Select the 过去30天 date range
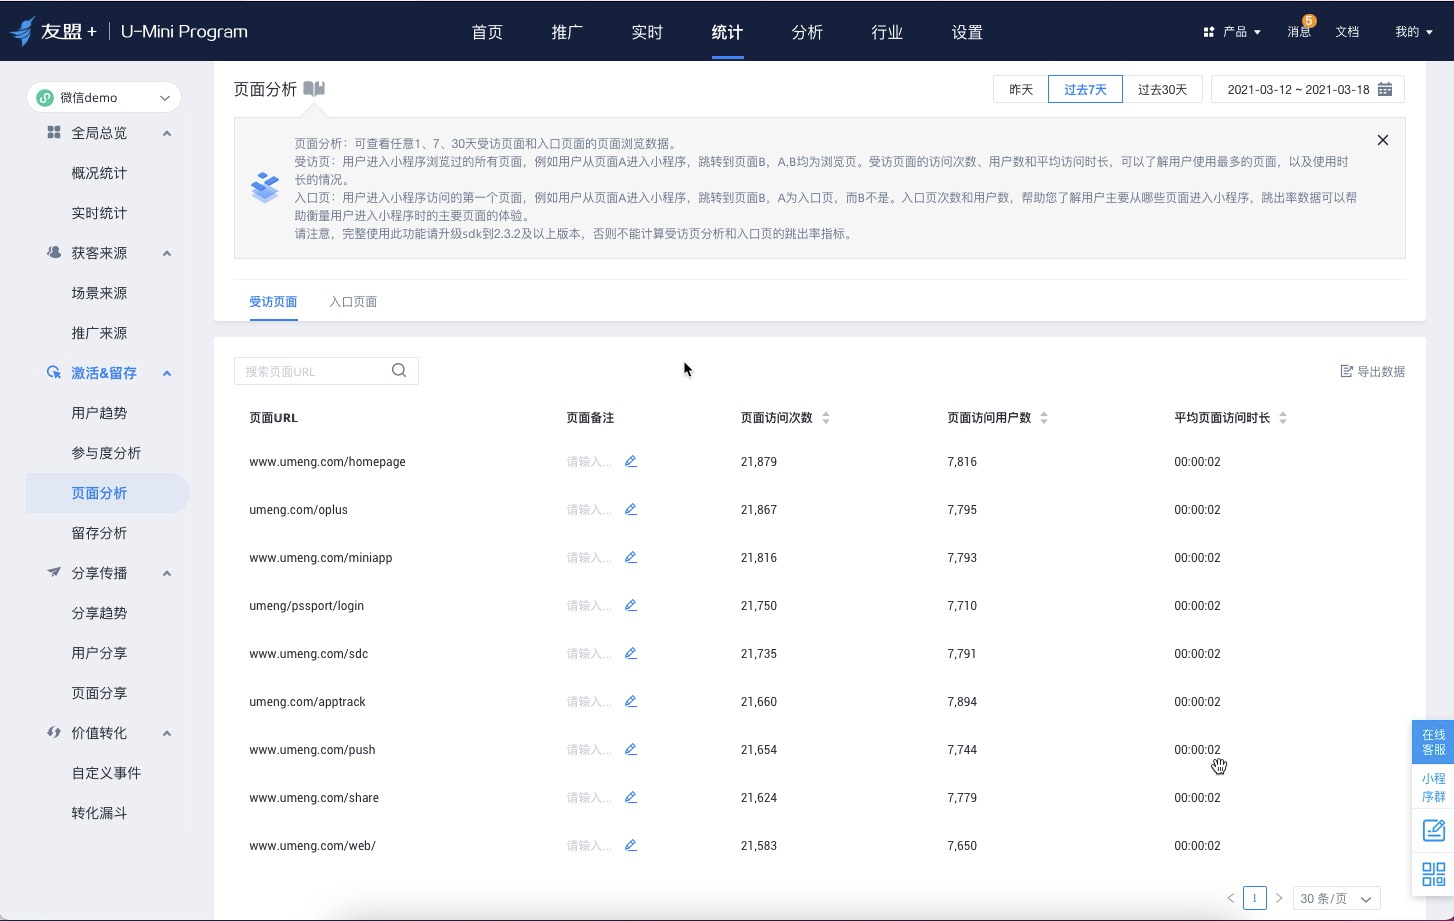1454x921 pixels. tap(1162, 89)
